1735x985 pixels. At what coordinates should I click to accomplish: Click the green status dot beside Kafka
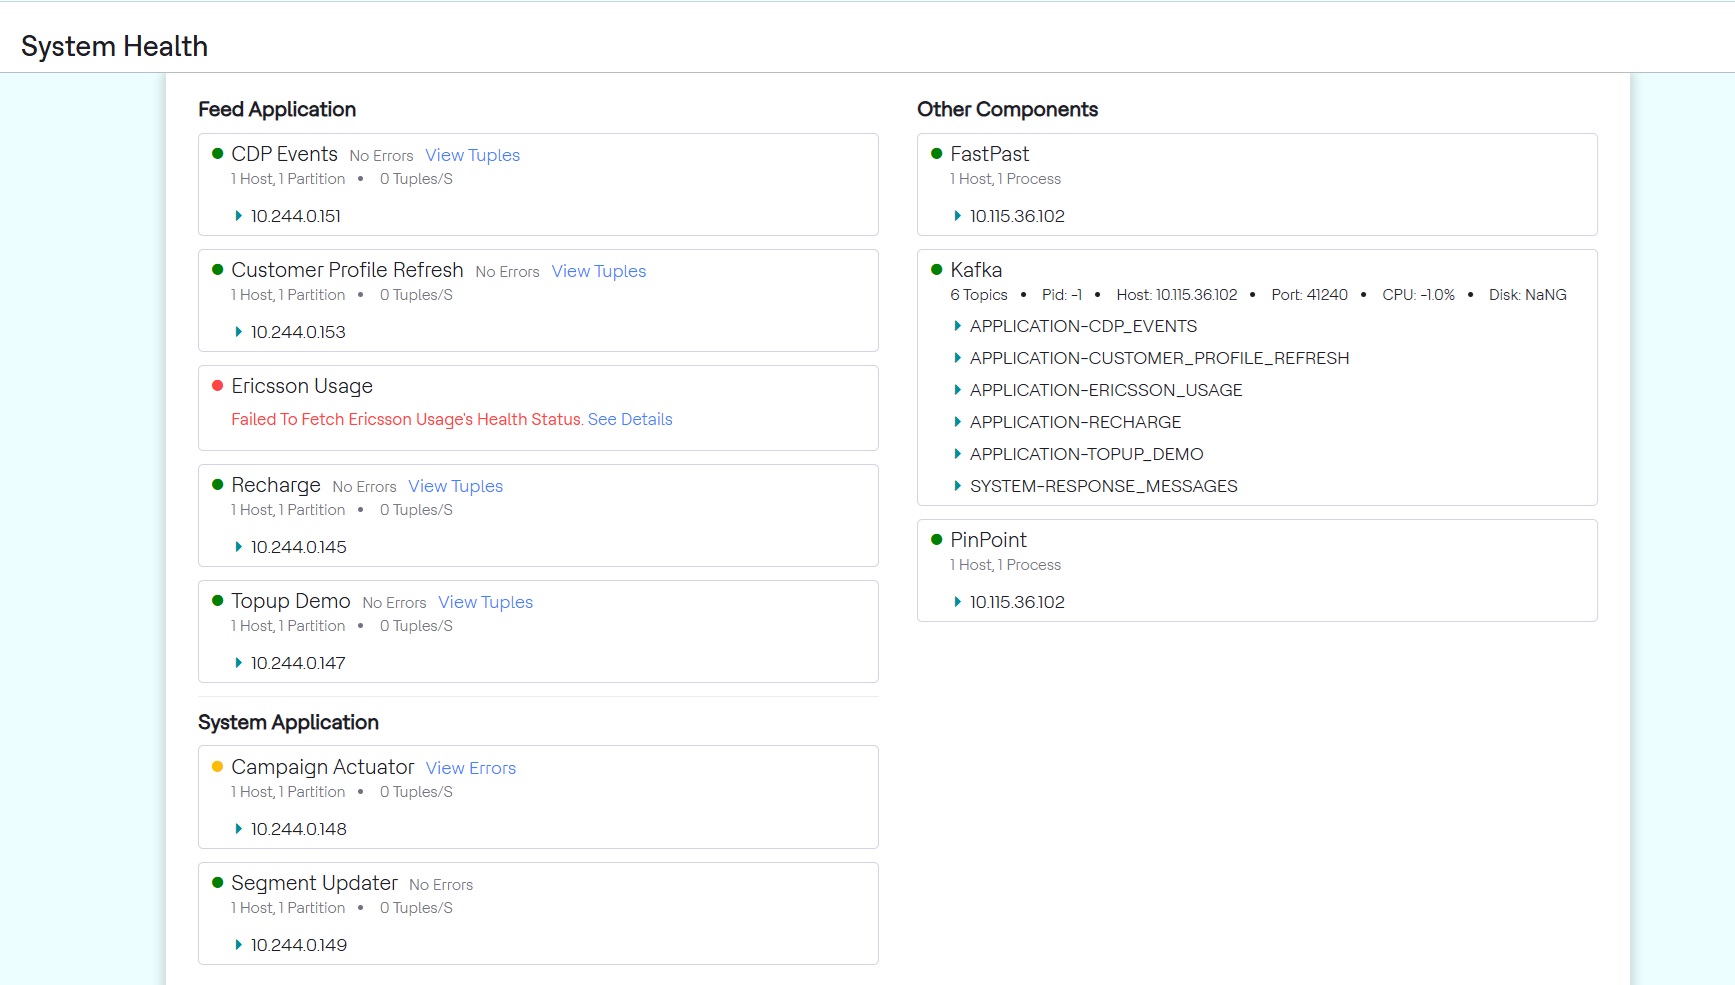tap(936, 270)
